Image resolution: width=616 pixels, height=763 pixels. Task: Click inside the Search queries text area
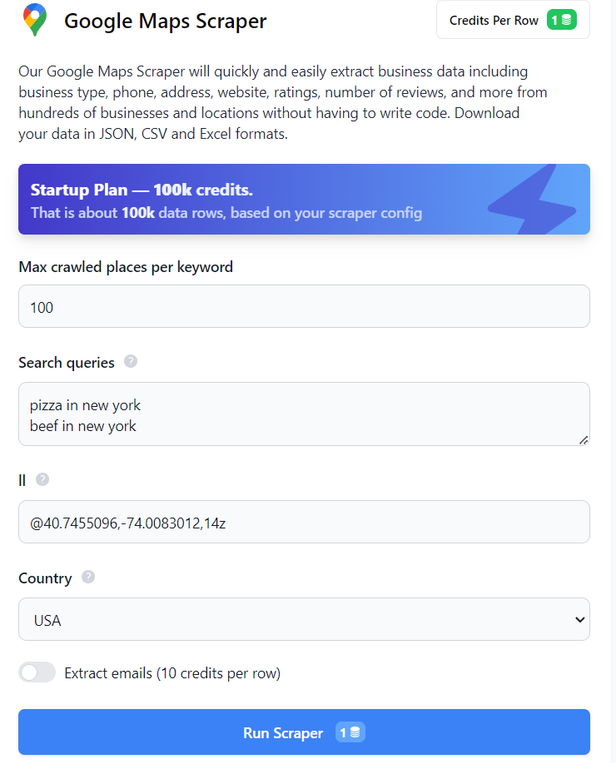(304, 414)
